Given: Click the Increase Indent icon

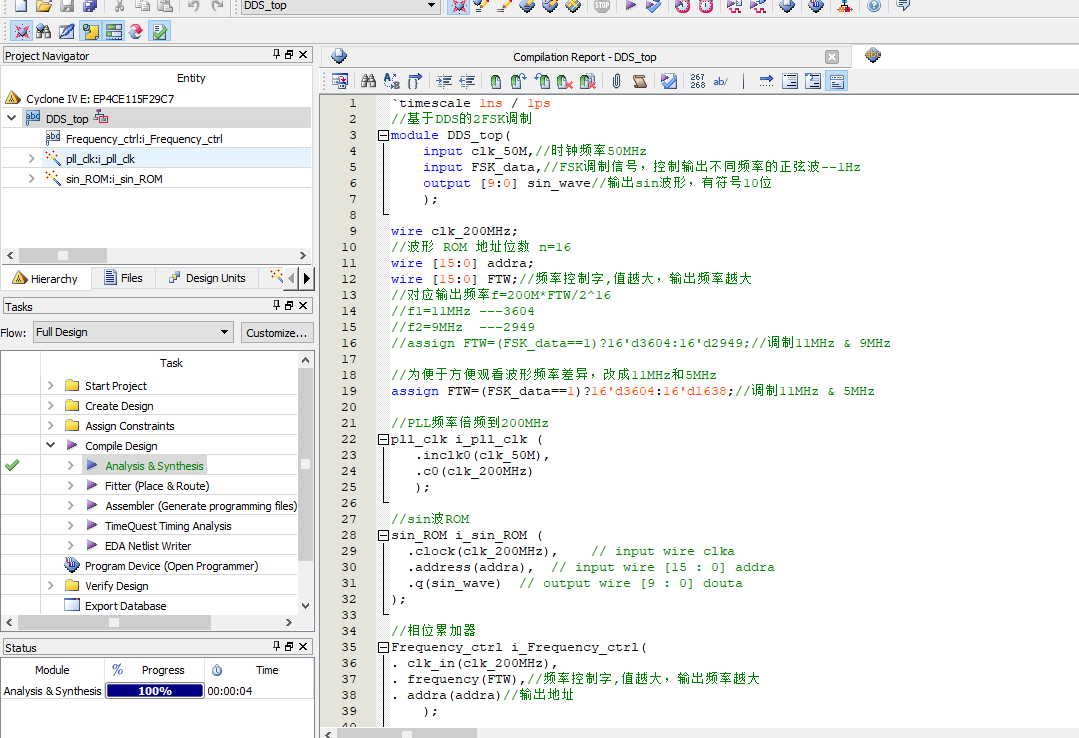Looking at the screenshot, I should tap(444, 81).
